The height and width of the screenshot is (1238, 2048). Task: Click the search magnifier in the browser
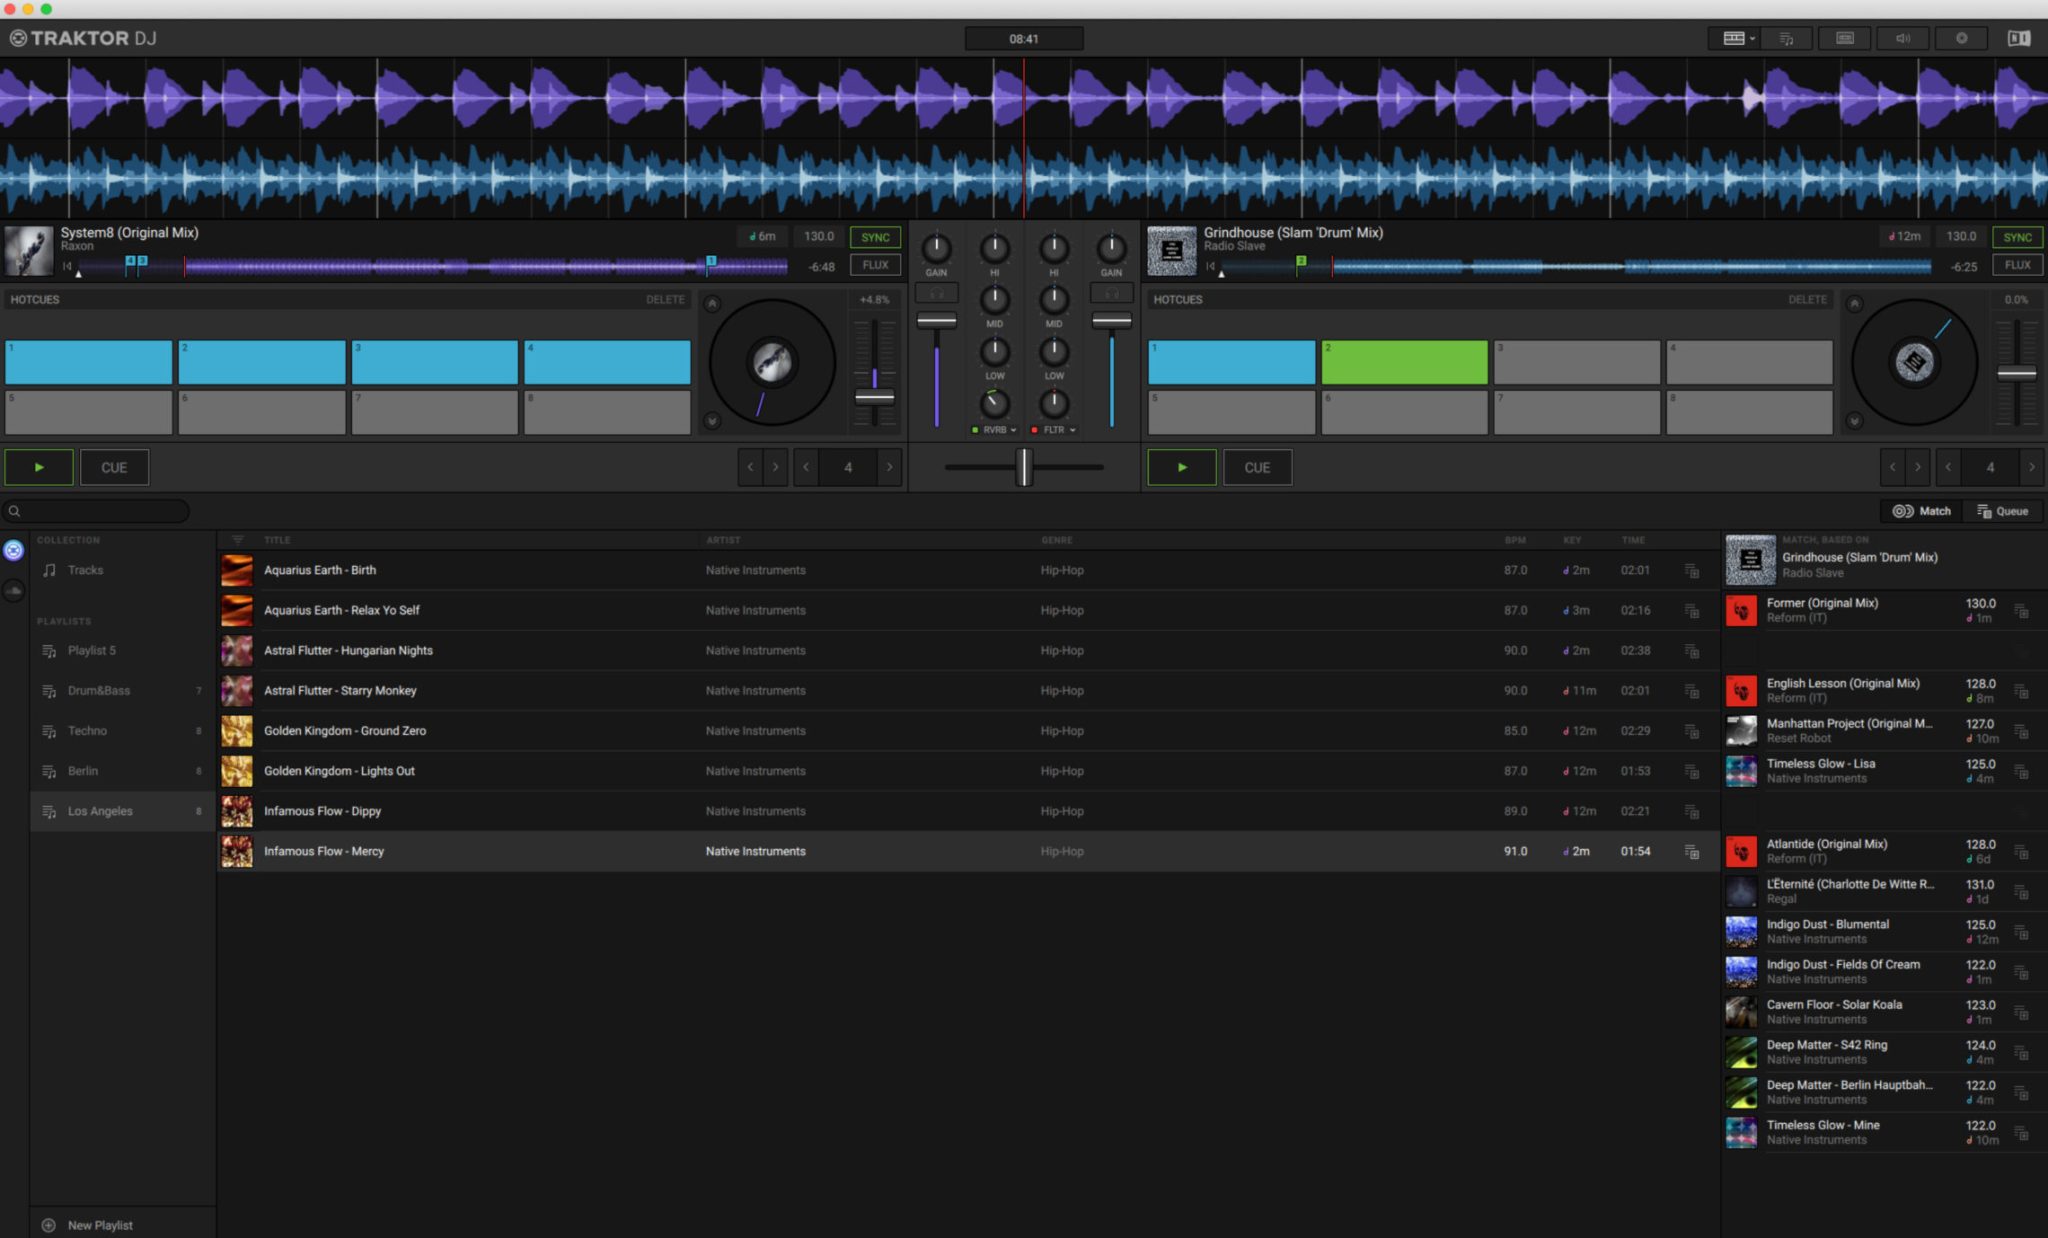tap(14, 510)
